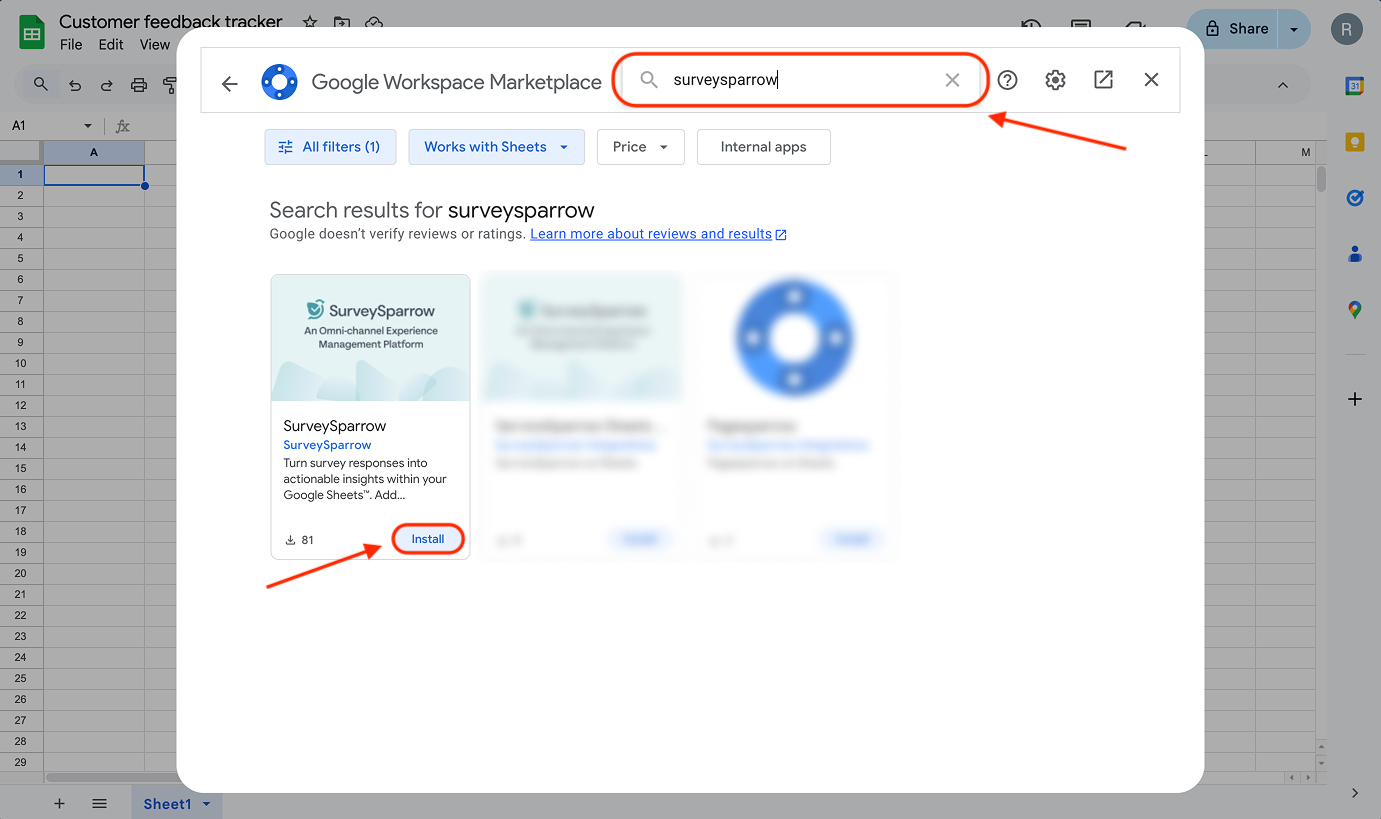Open the Sheet1 tab dropdown arrow
The image size is (1381, 819).
[207, 804]
